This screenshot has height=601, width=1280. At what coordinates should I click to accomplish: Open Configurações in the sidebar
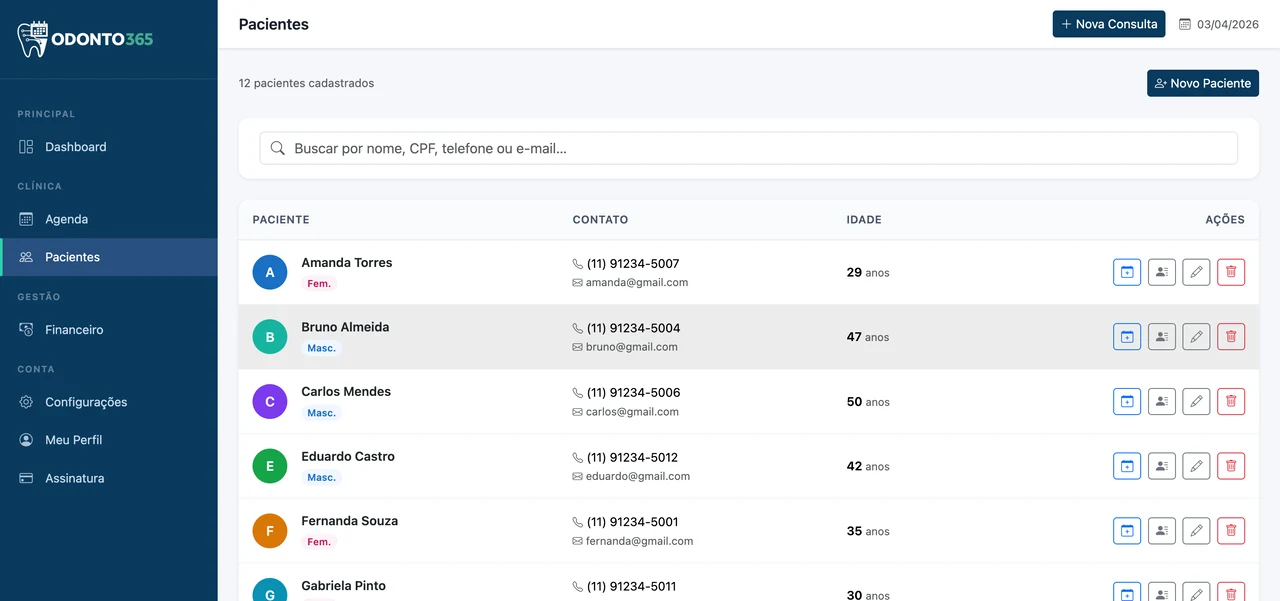(86, 402)
